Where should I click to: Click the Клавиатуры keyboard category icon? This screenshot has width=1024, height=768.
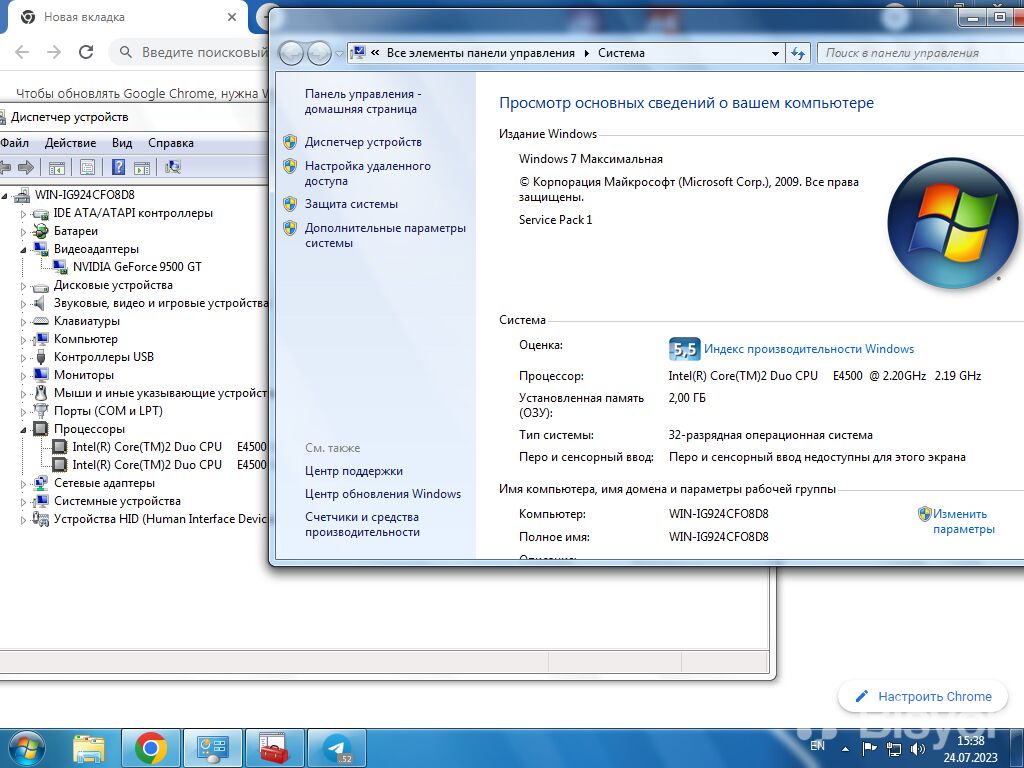pyautogui.click(x=40, y=321)
